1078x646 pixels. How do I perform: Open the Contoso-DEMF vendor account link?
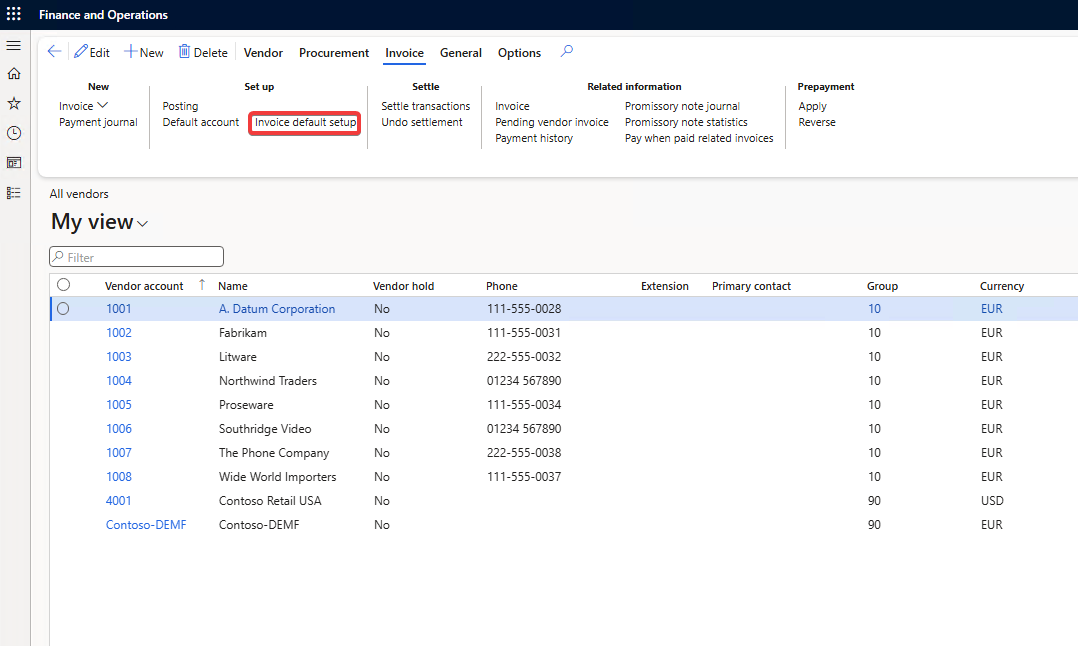click(146, 525)
